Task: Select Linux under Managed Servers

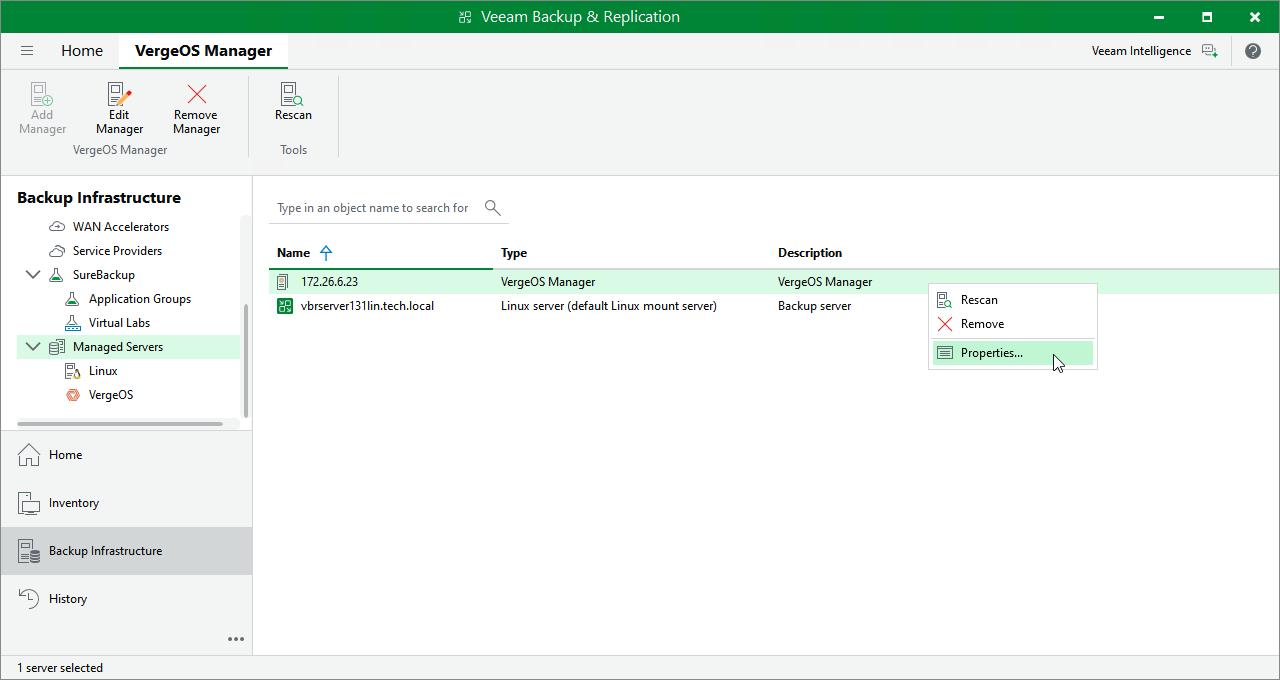Action: point(103,371)
